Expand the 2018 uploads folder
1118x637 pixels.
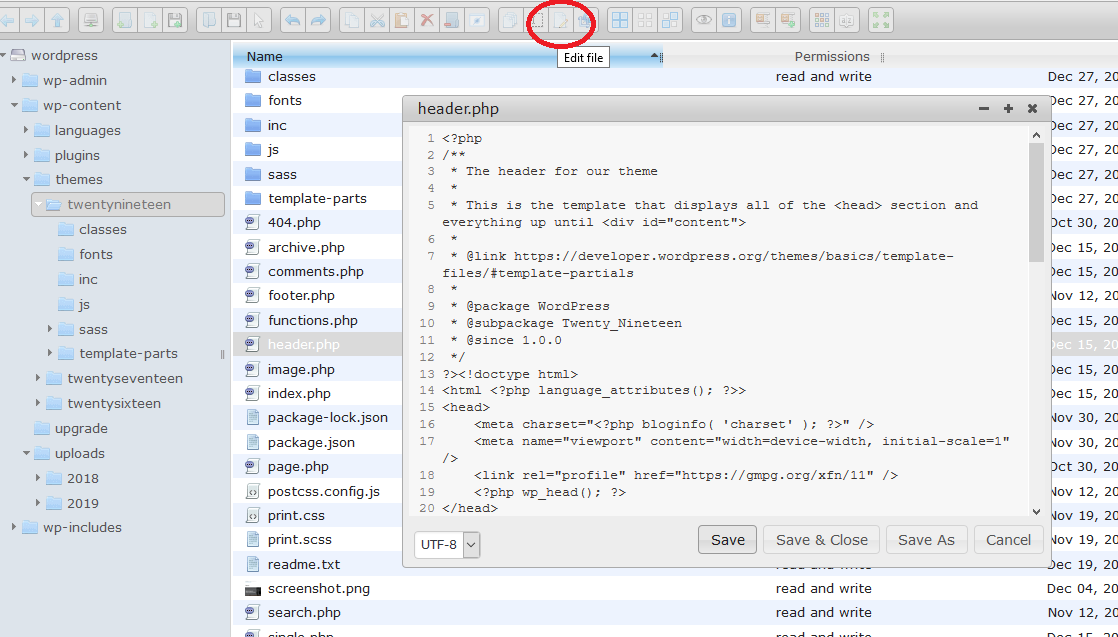38,478
